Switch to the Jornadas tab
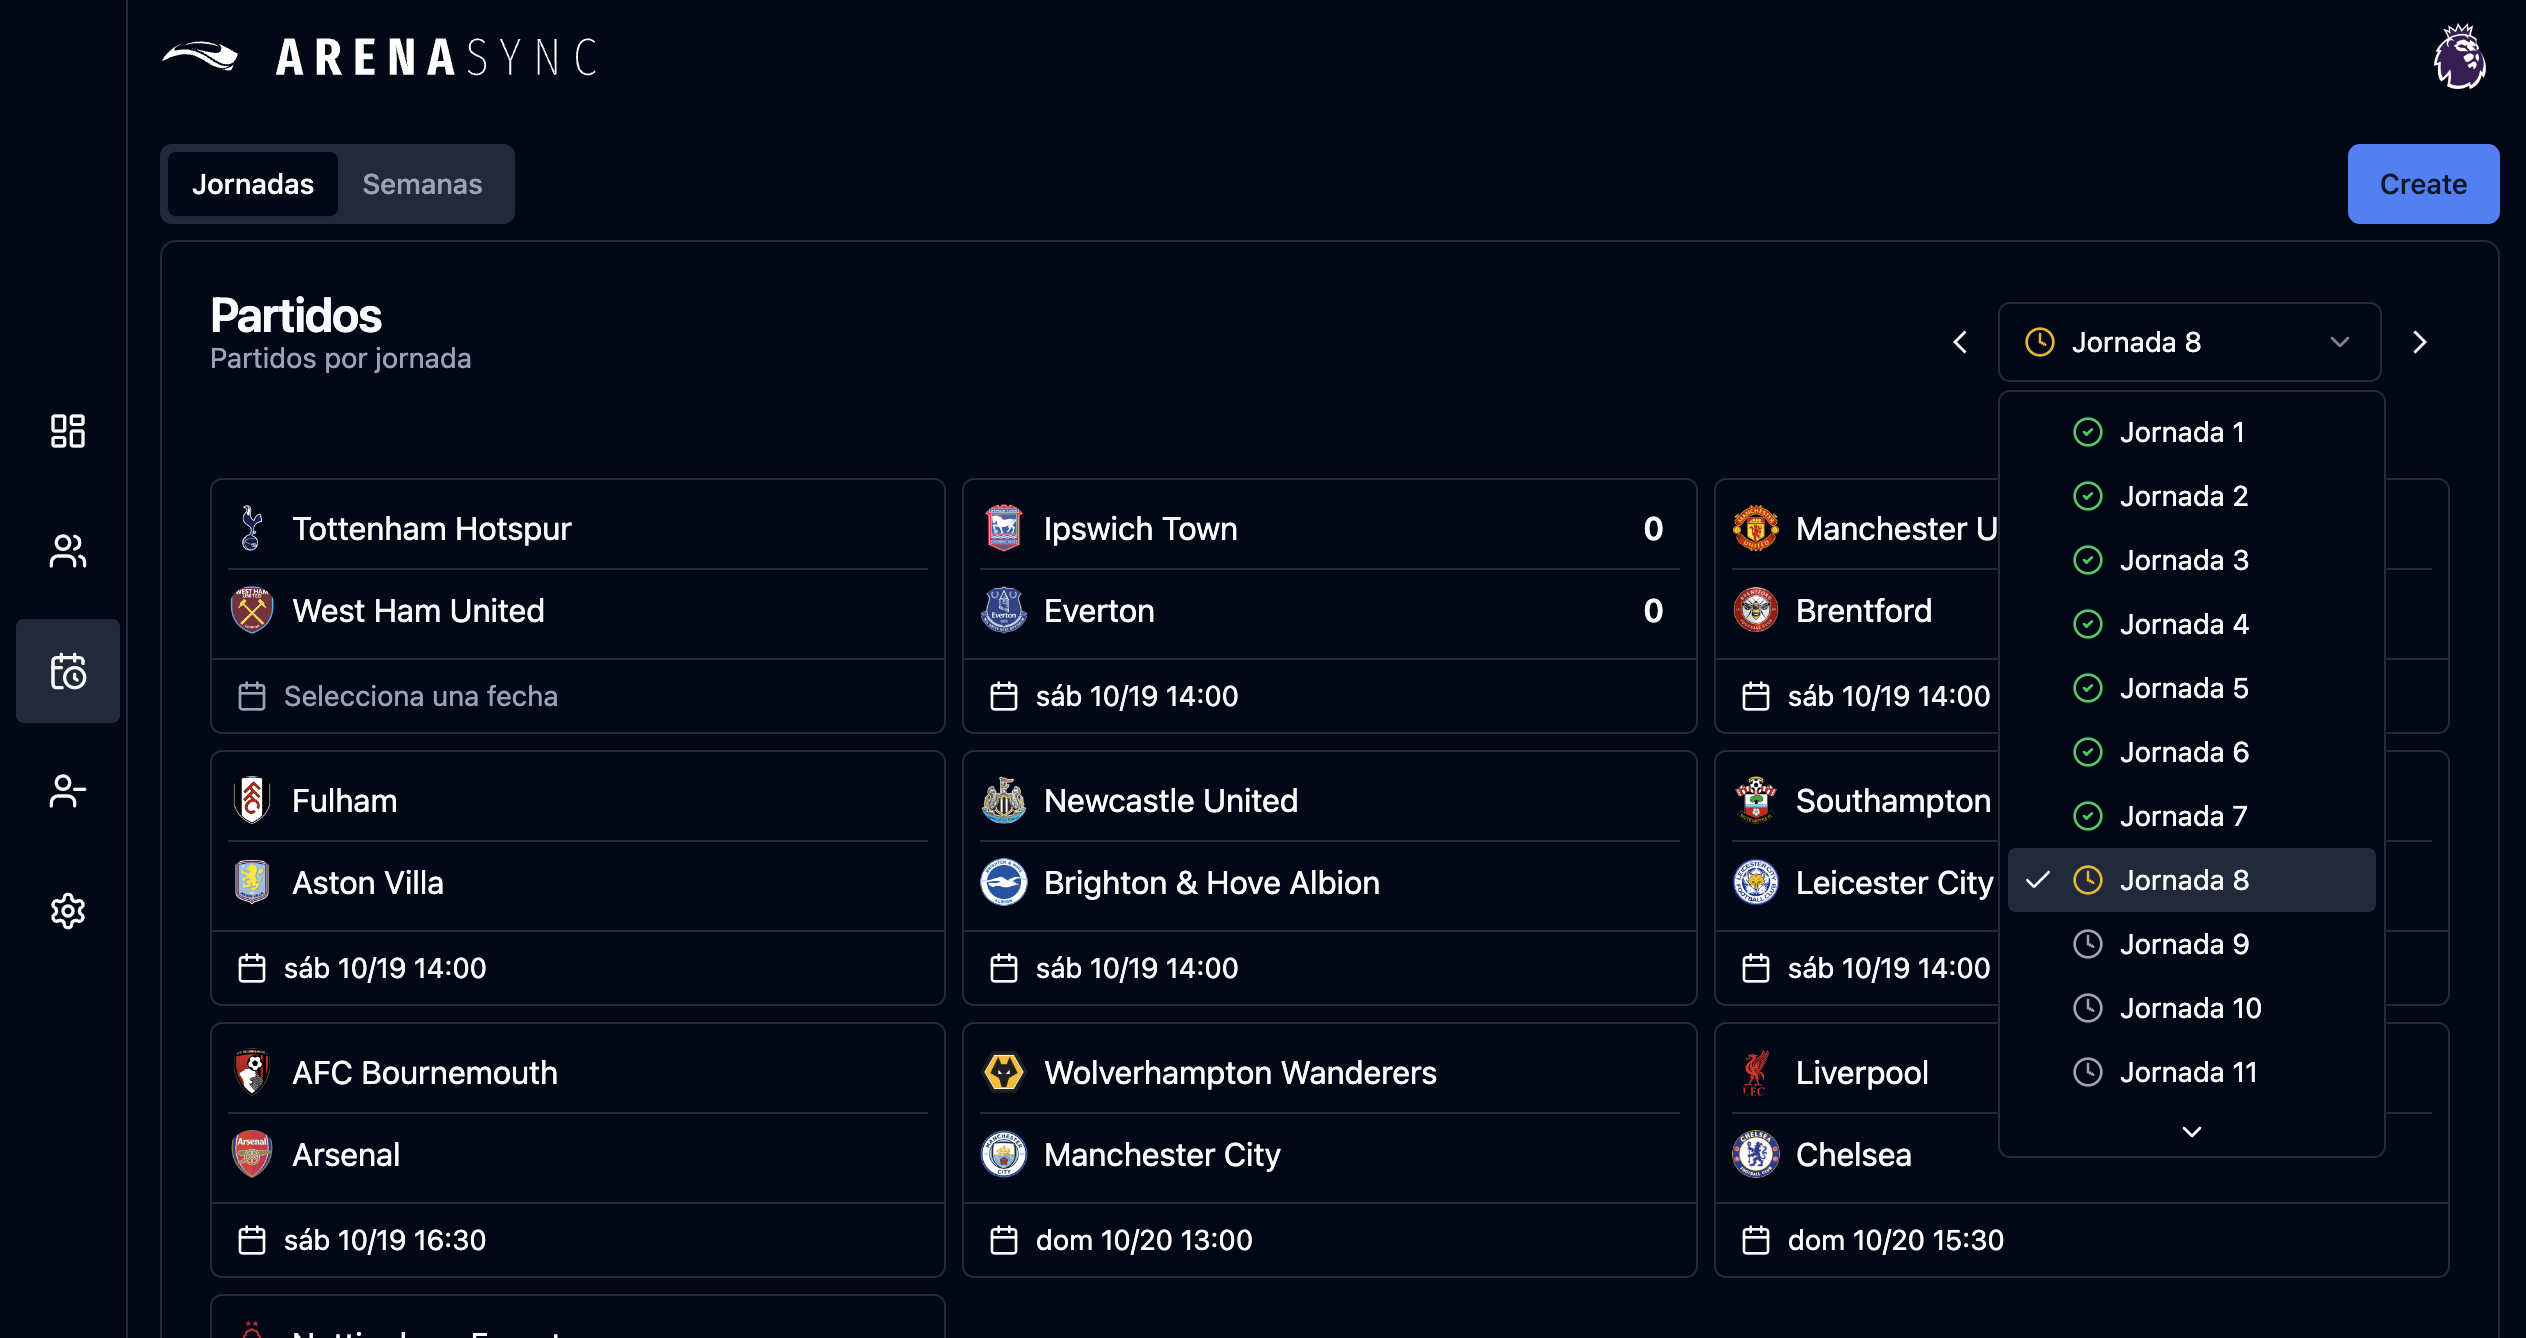This screenshot has height=1338, width=2526. click(252, 184)
